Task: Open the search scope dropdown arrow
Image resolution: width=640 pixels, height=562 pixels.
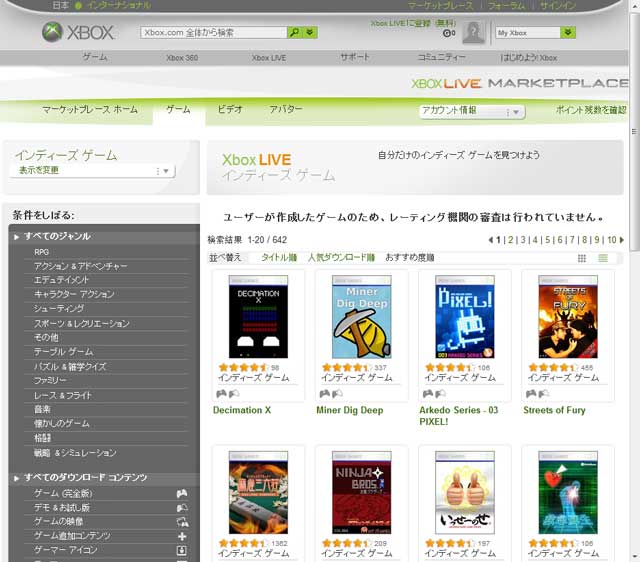Action: (x=310, y=32)
